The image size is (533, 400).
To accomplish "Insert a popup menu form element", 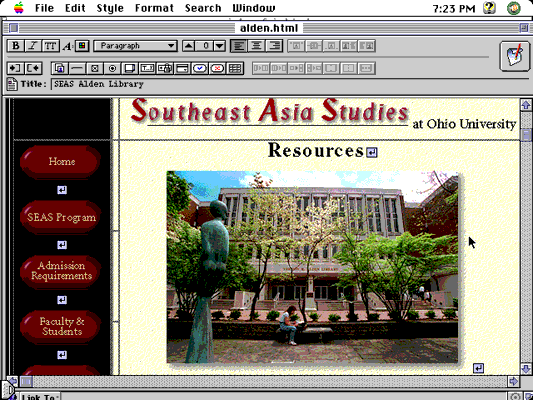I will [x=183, y=68].
